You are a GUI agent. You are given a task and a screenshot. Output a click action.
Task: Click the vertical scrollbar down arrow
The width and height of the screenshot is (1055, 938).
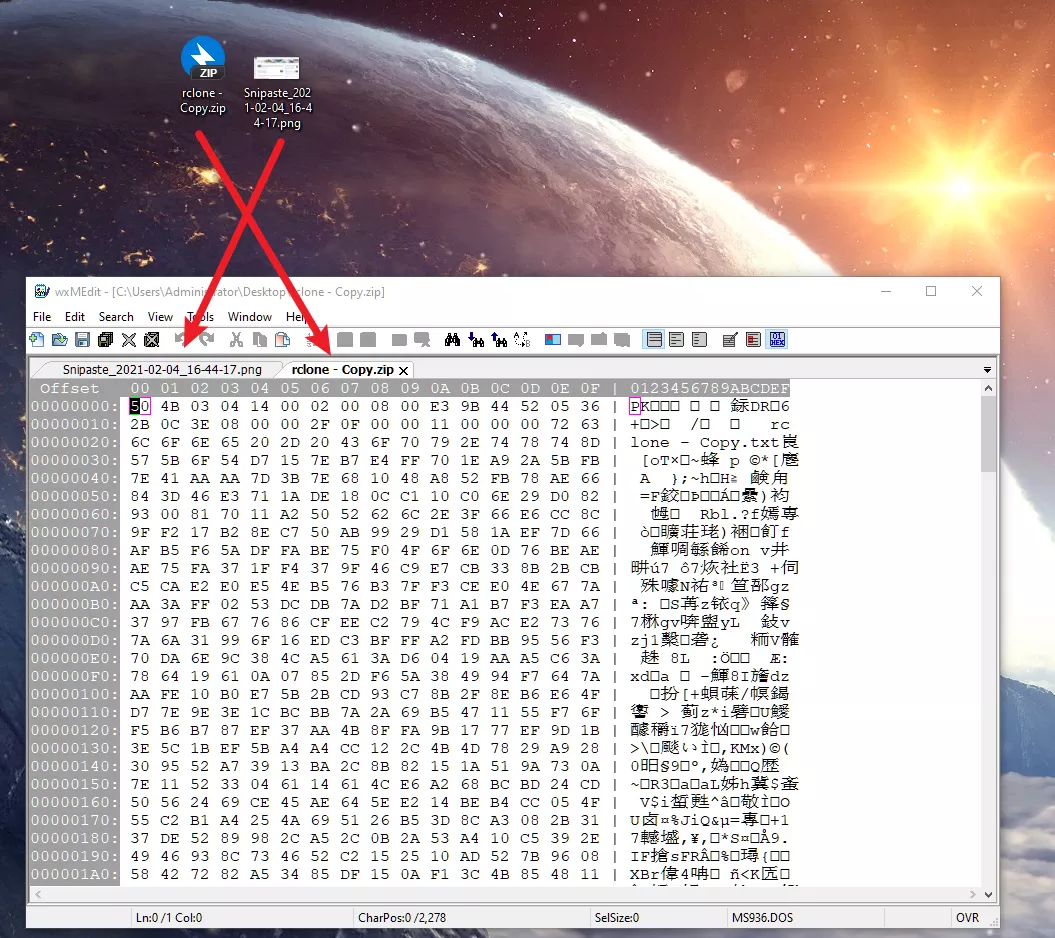coord(988,894)
